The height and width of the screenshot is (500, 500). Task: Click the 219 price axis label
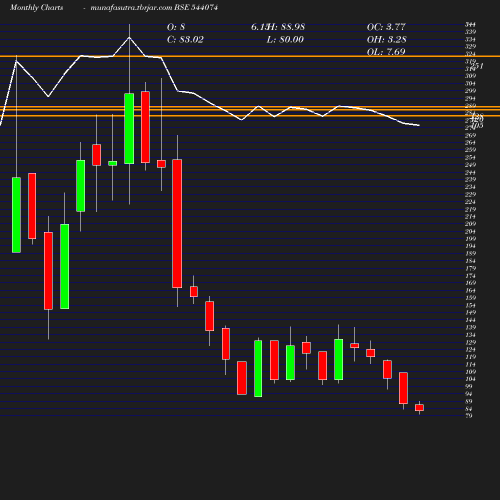(x=470, y=209)
